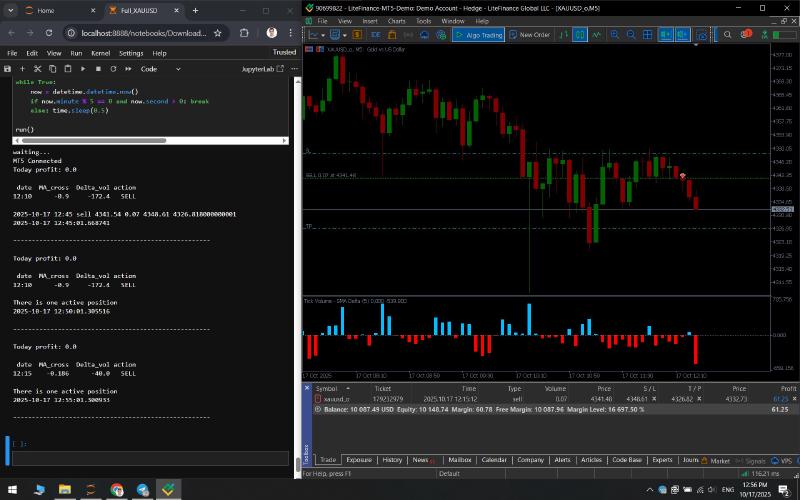Restart kernel and run all cells
Image resolution: width=800 pixels, height=500 pixels.
128,69
